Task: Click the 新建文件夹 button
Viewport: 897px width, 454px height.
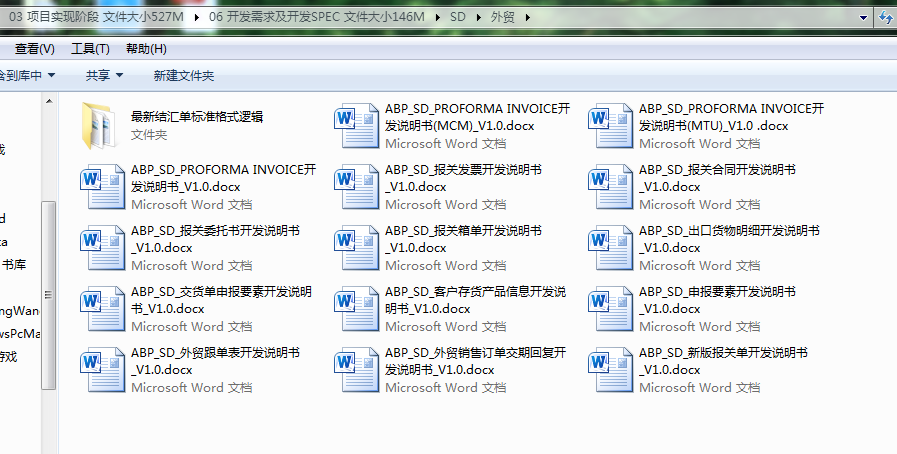Action: (184, 75)
